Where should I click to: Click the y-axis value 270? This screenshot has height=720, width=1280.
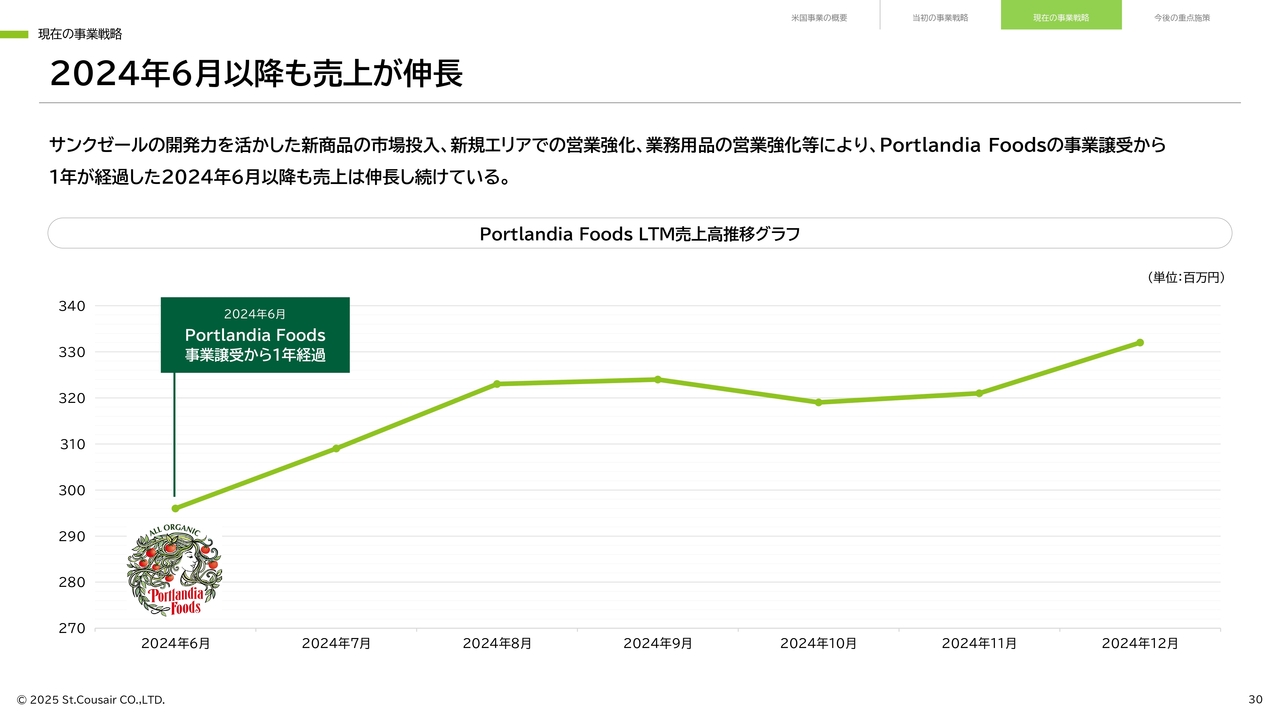(x=73, y=628)
